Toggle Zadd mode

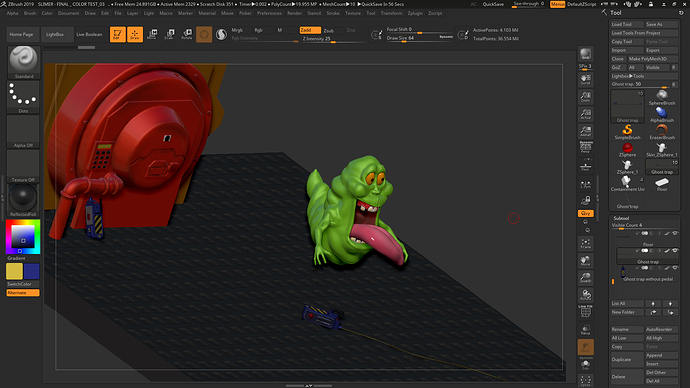(310, 30)
